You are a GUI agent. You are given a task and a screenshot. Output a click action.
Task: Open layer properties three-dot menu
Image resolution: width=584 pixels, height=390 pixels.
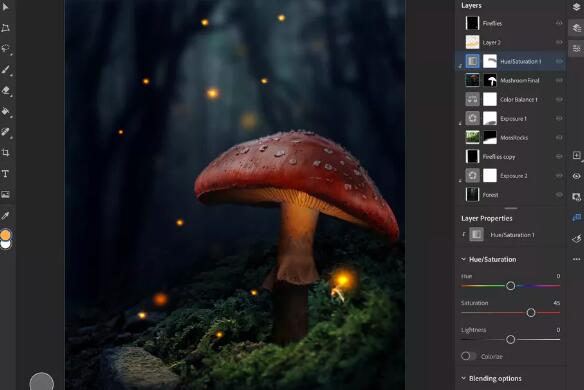[576, 259]
